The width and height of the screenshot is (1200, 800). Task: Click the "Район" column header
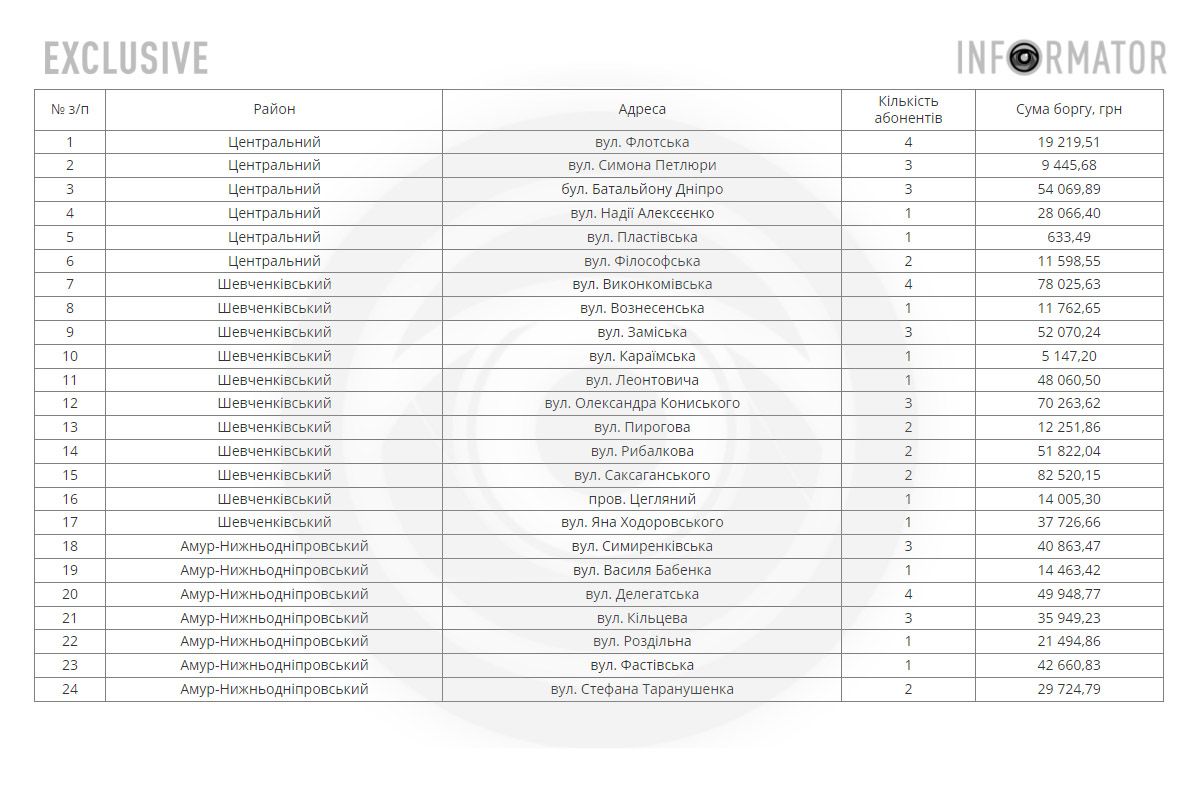click(x=274, y=109)
